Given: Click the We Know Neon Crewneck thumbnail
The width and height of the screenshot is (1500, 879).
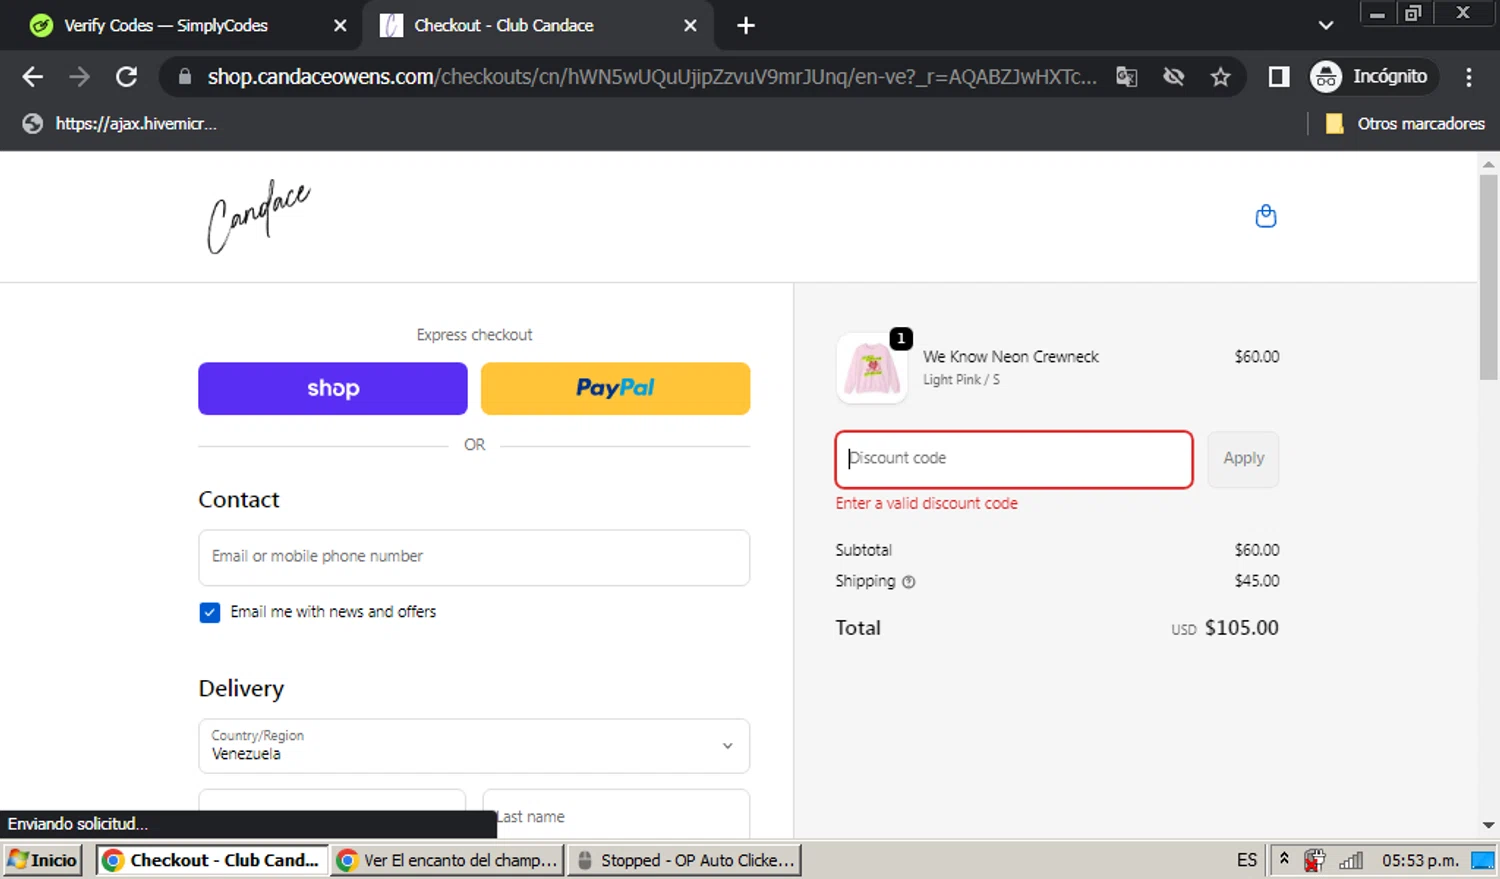Looking at the screenshot, I should [872, 369].
